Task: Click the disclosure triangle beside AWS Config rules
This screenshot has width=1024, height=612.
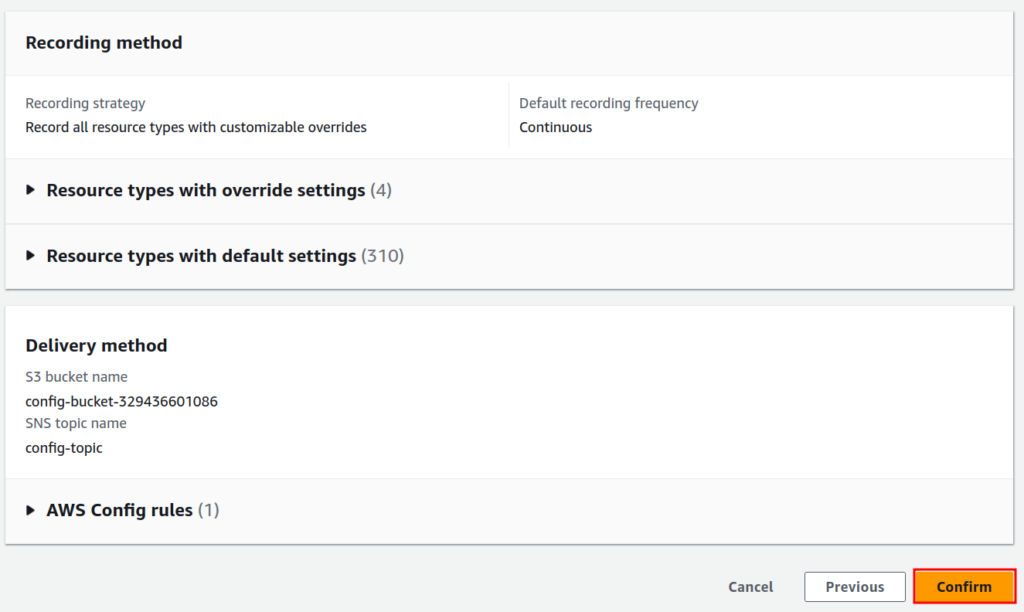Action: (29, 510)
